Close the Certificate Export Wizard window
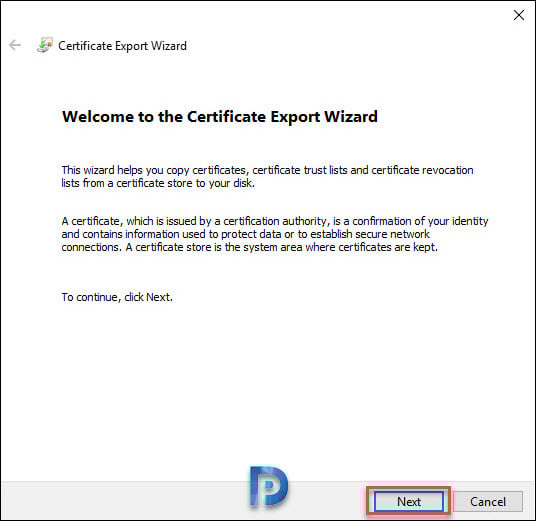 [x=519, y=15]
